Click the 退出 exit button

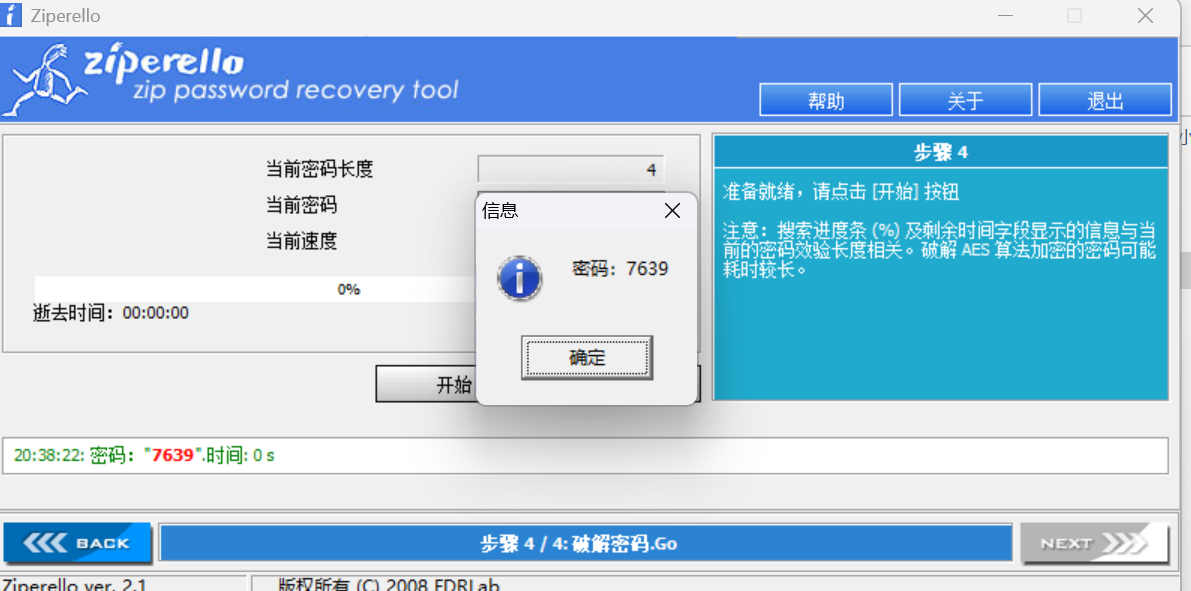click(x=1105, y=100)
